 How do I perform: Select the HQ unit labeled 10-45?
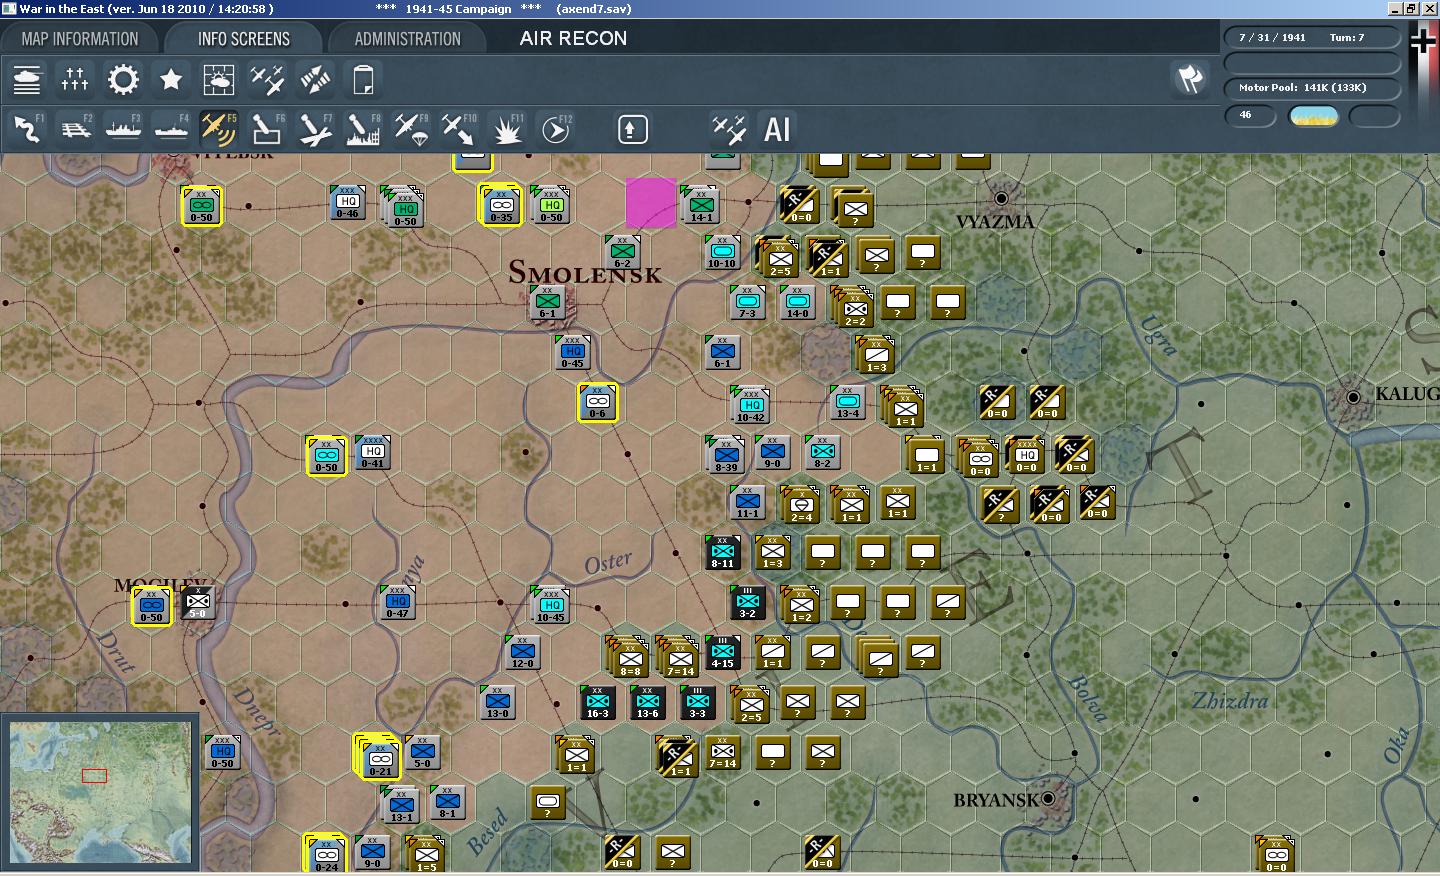[551, 605]
